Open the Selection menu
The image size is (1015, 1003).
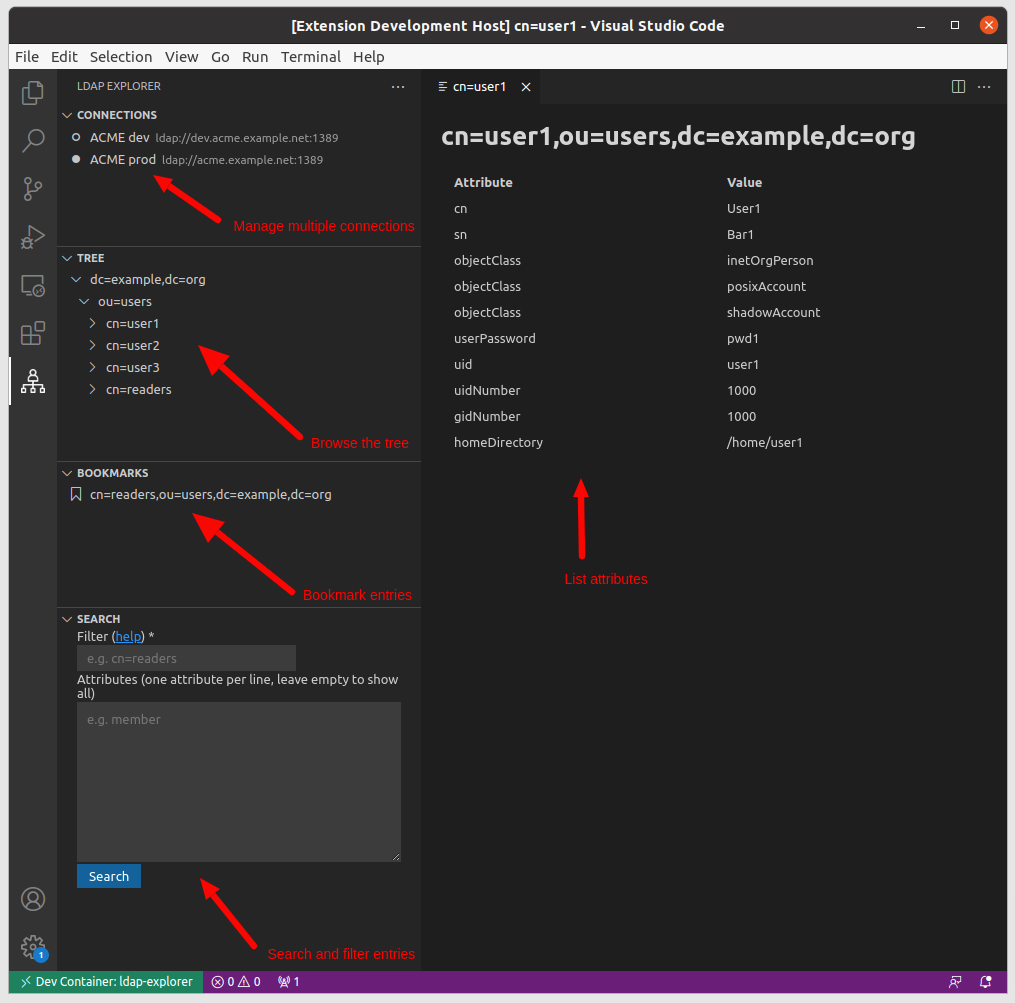click(121, 57)
